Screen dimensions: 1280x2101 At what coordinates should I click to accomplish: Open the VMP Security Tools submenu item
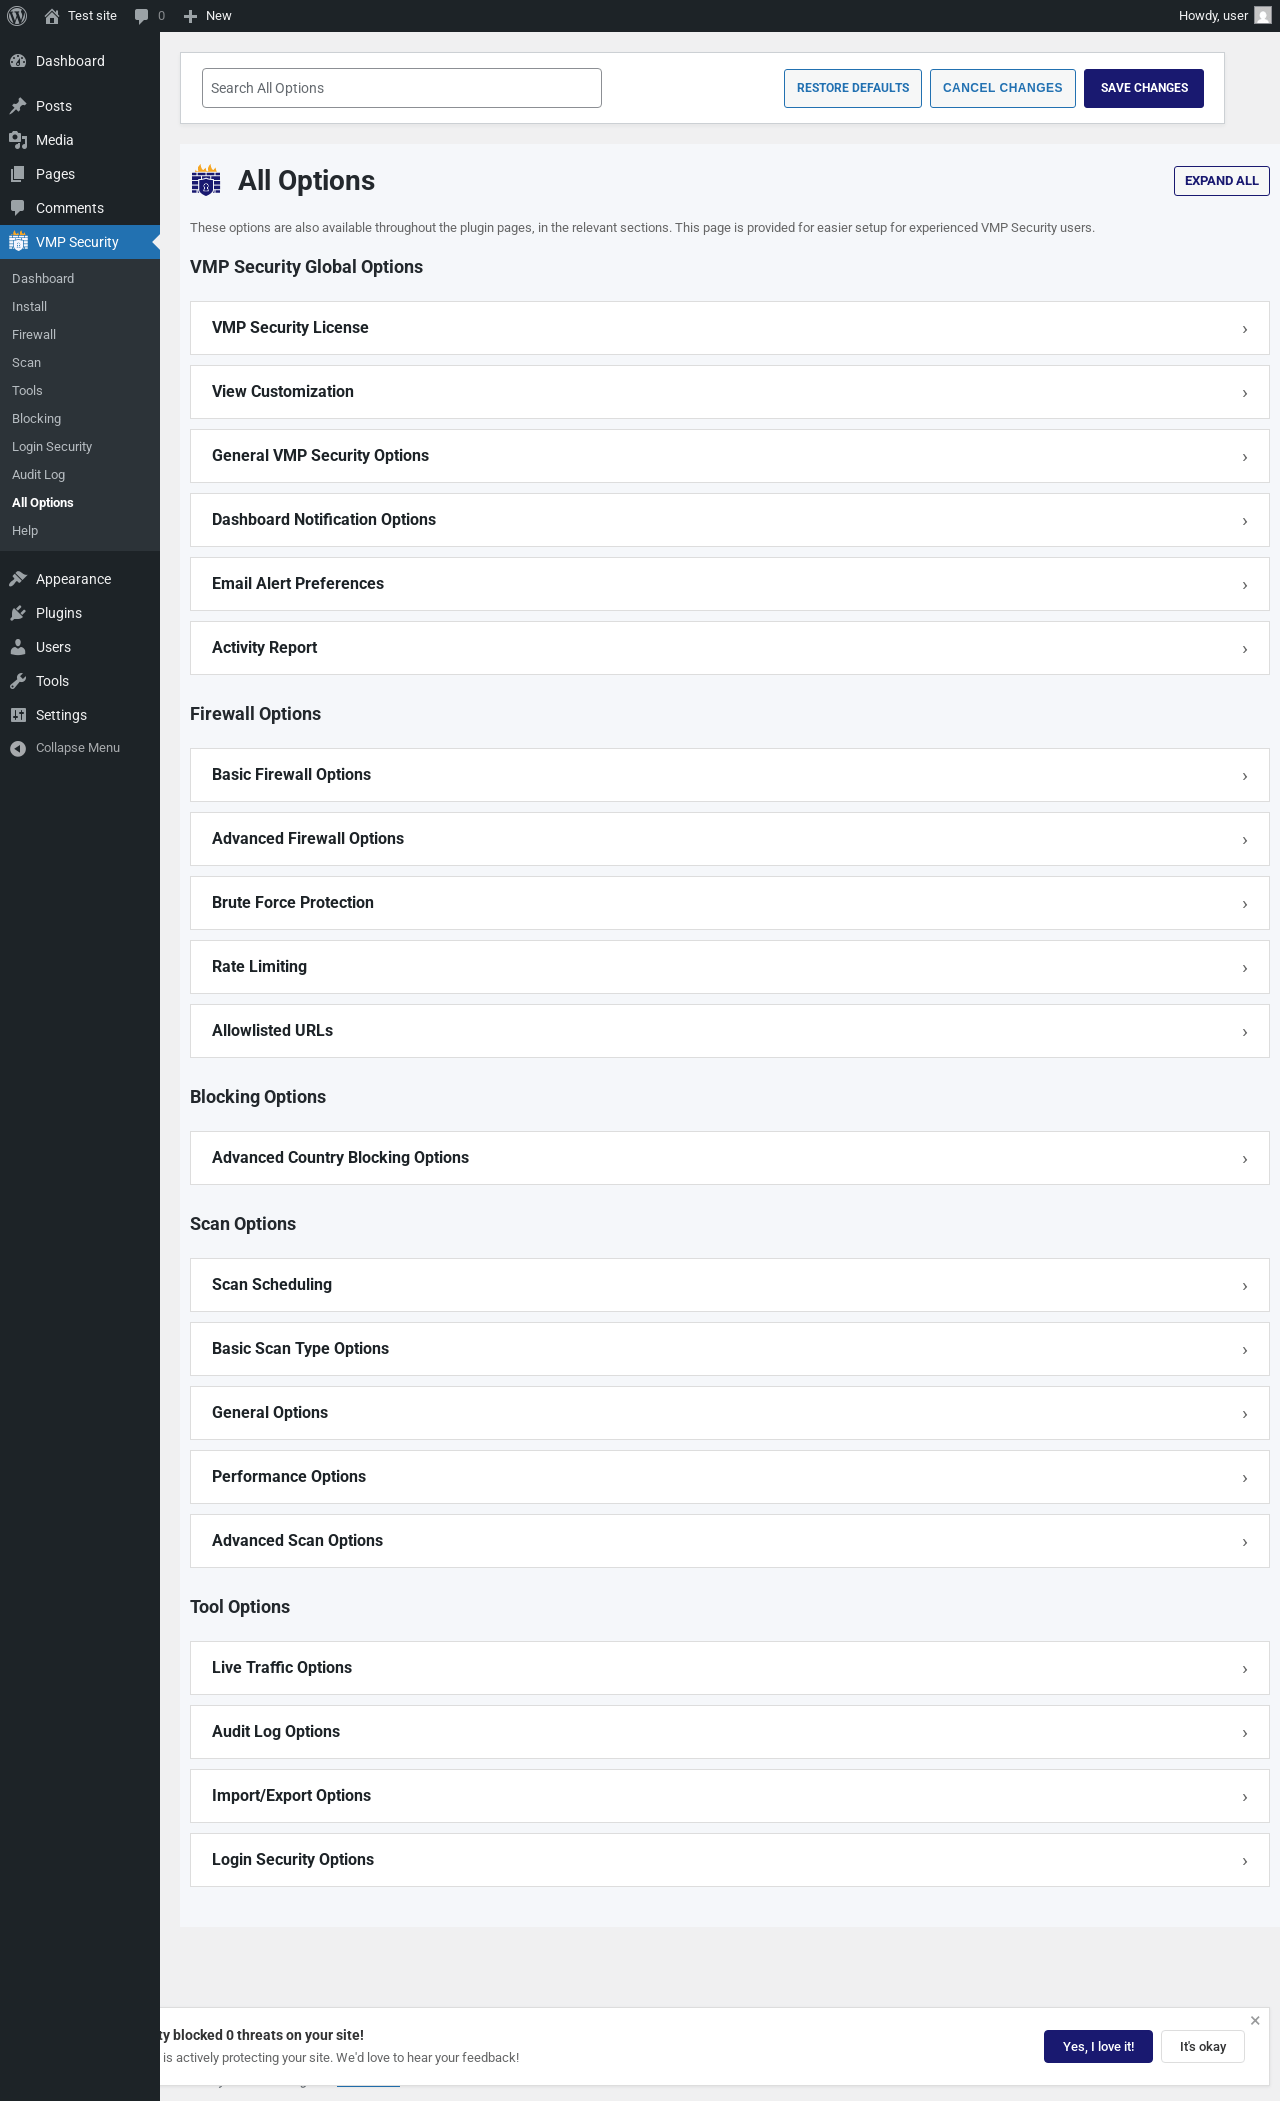(80, 391)
